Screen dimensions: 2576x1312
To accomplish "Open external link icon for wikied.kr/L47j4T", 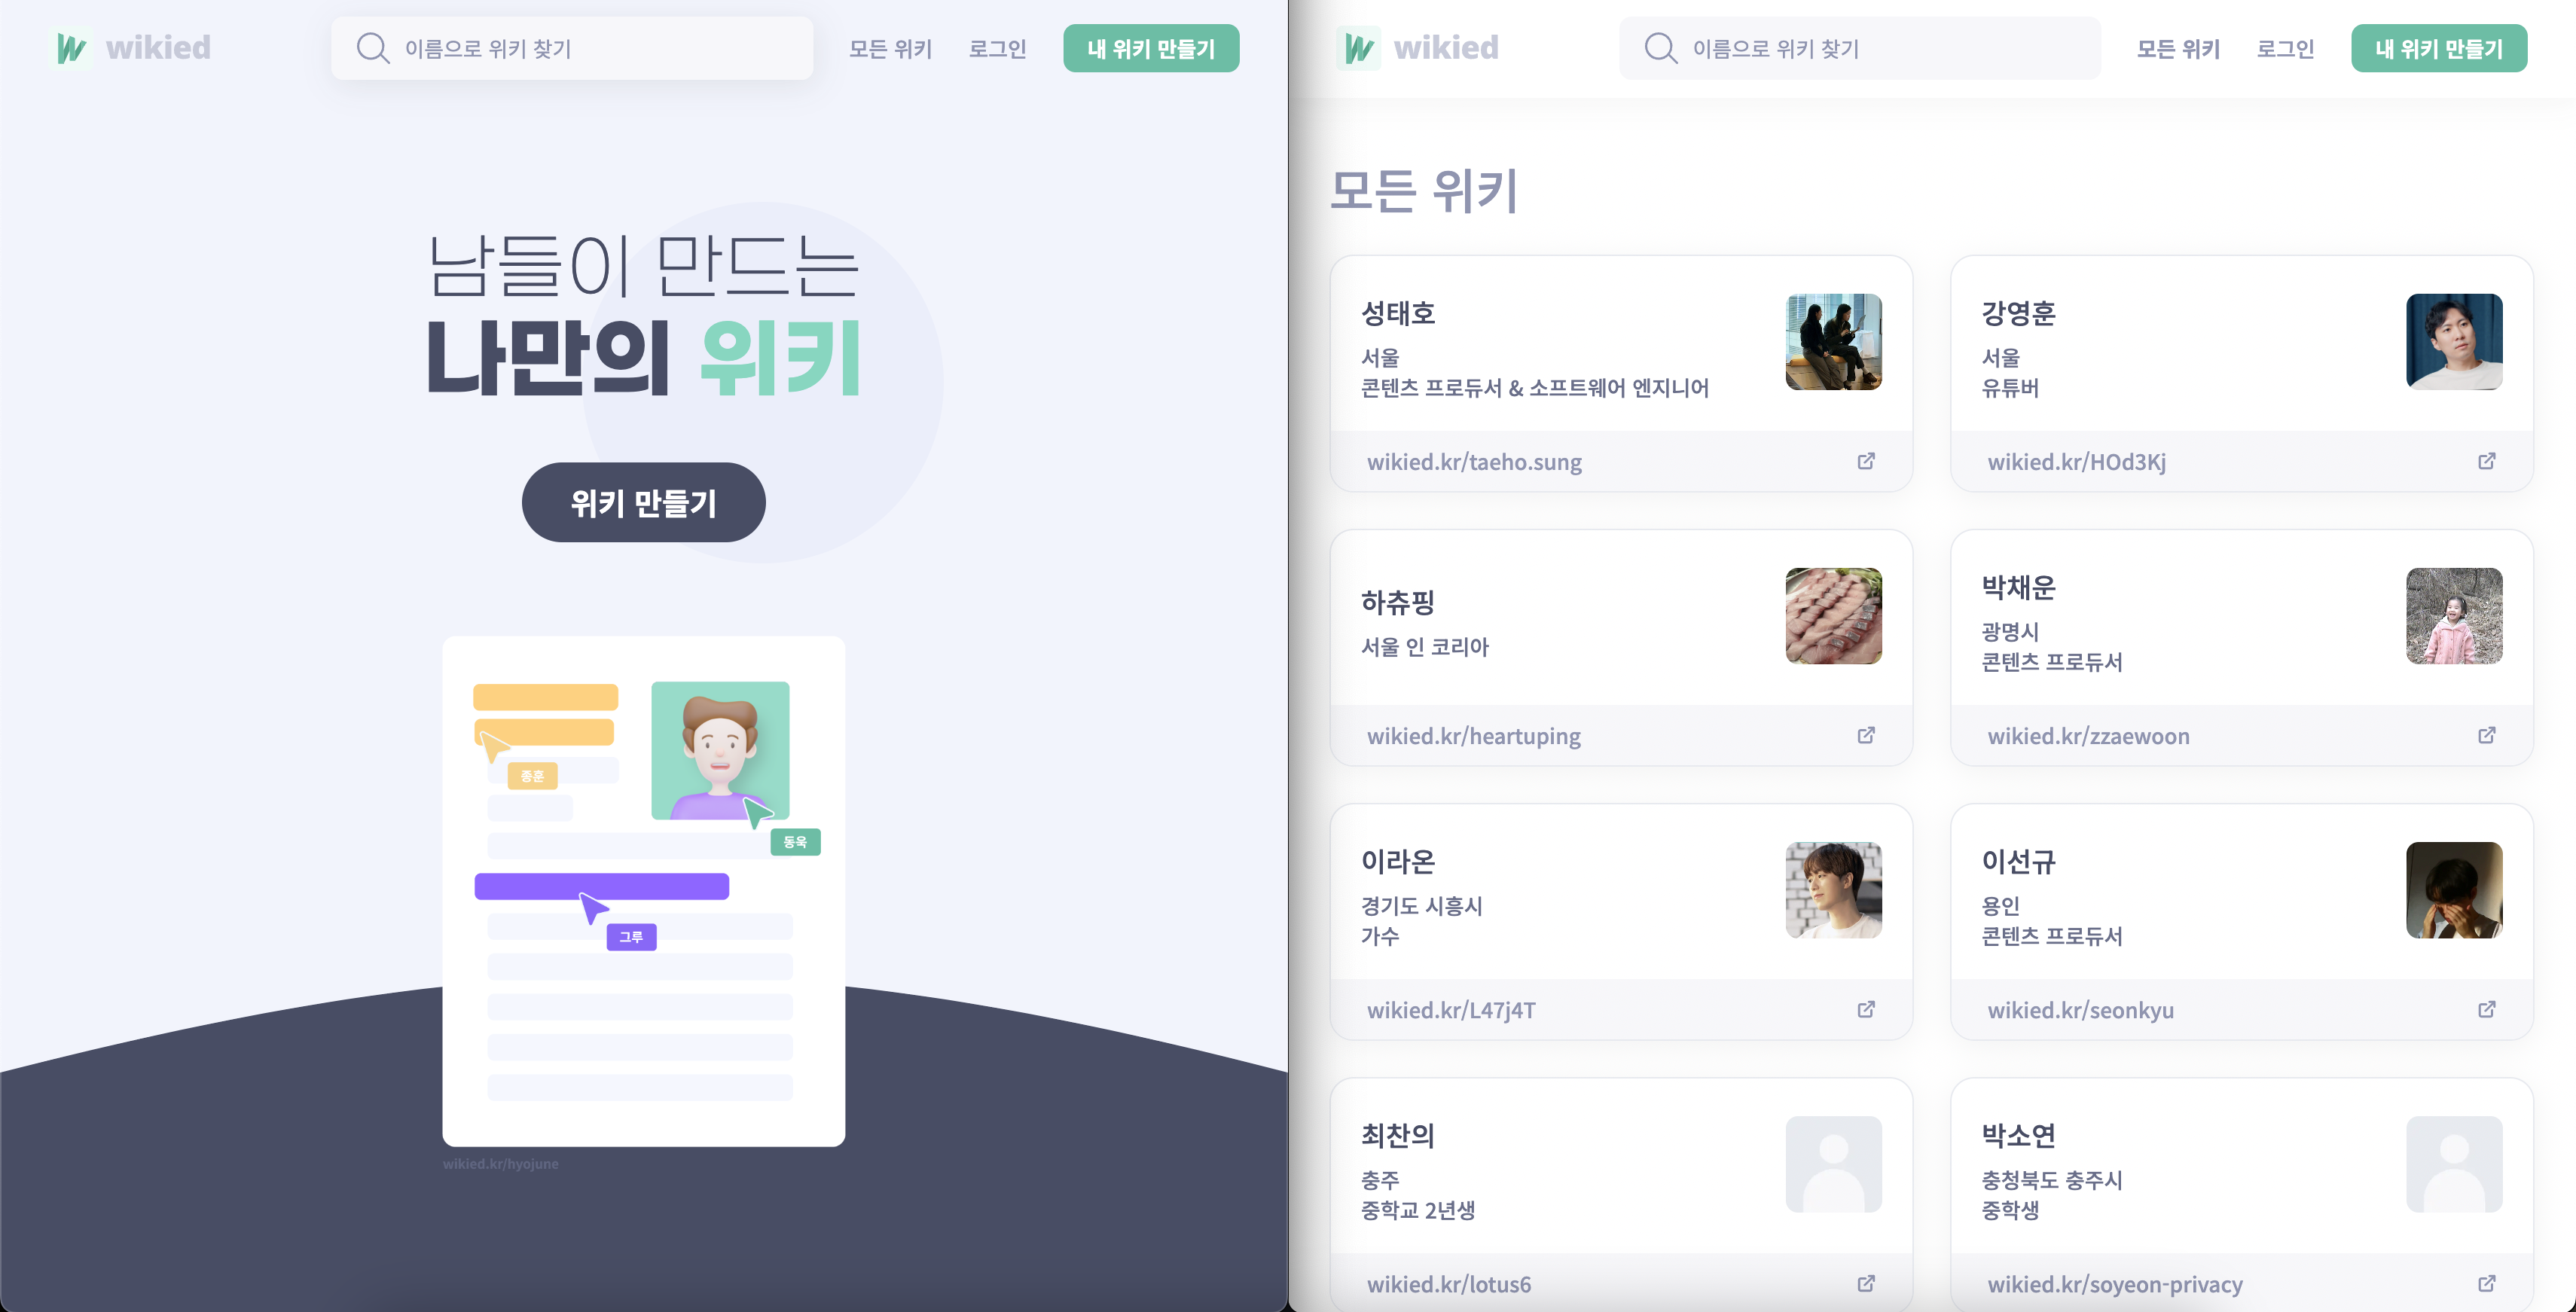I will pos(1866,1009).
